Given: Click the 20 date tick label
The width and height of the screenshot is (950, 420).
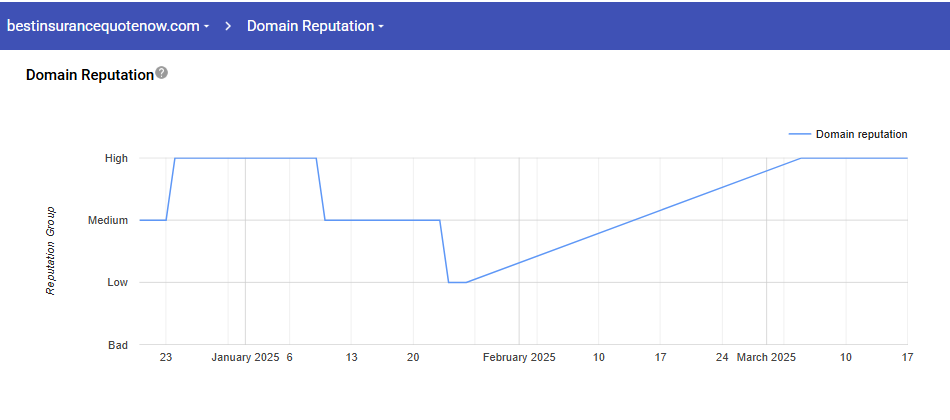Looking at the screenshot, I should tap(413, 357).
